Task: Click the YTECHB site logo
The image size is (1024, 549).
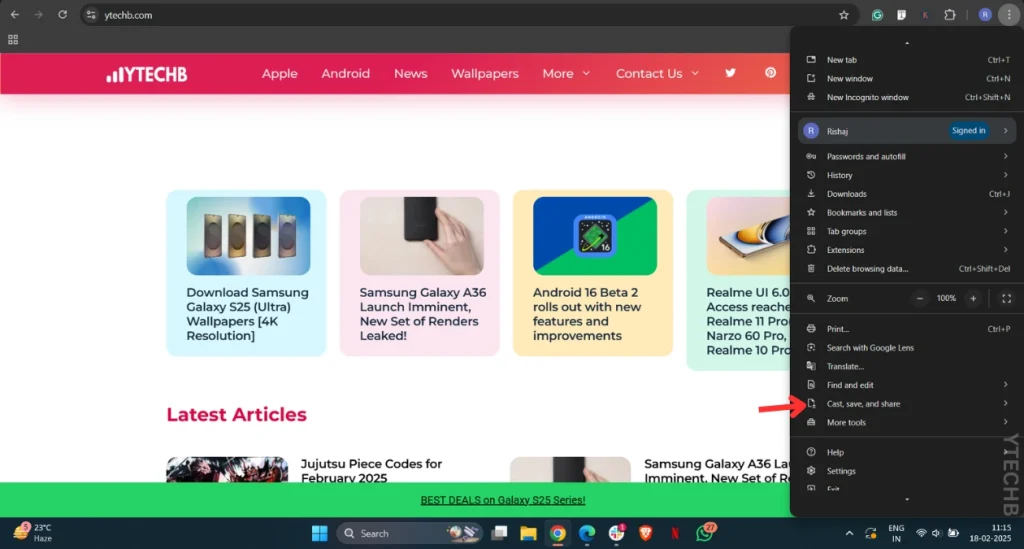Action: (146, 74)
